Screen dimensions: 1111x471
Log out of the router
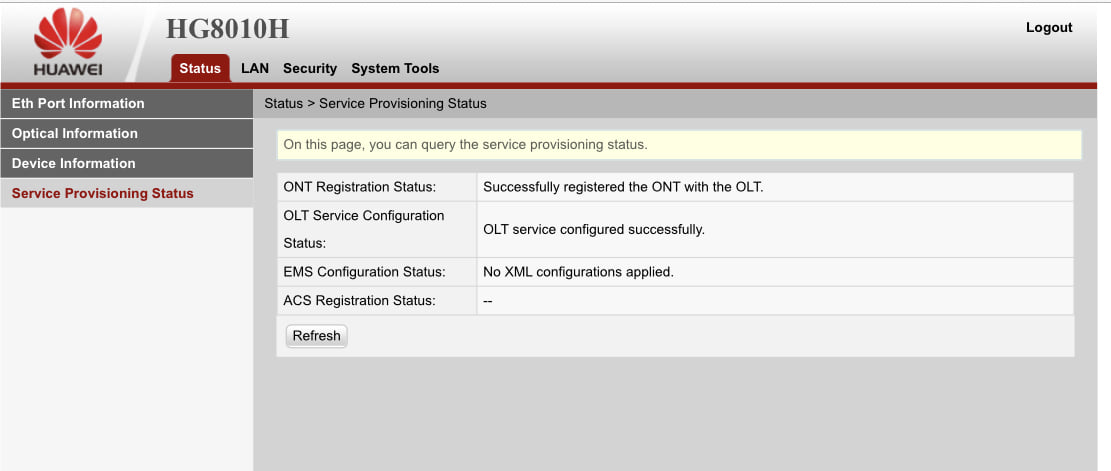[x=1048, y=28]
